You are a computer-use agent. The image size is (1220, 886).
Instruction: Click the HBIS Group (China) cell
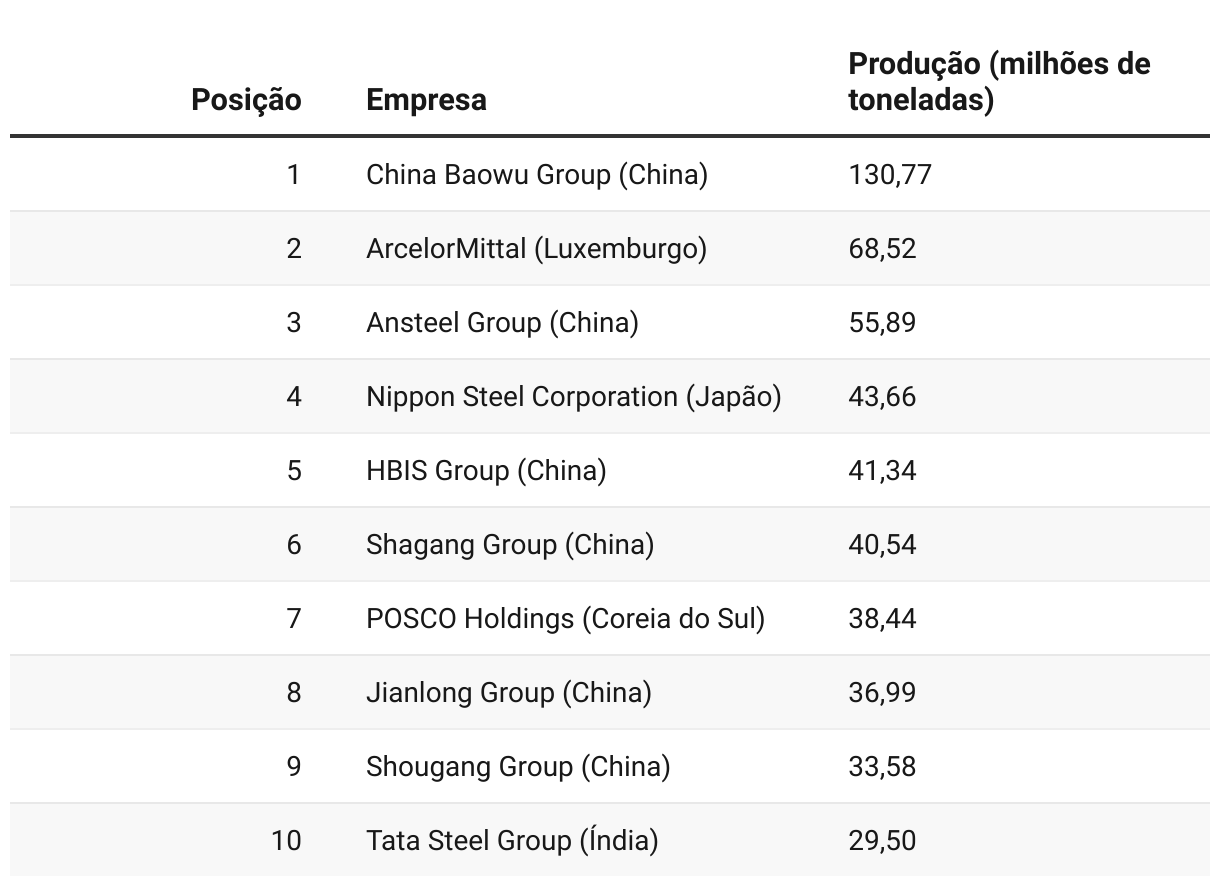click(486, 471)
